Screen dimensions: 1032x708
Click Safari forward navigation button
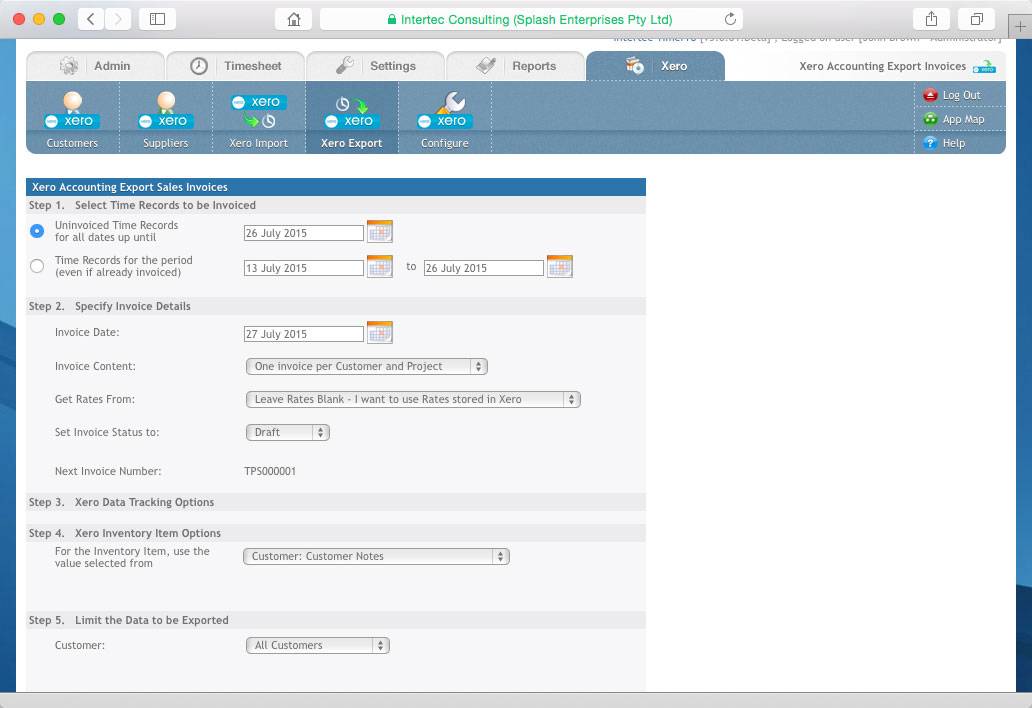(x=118, y=19)
